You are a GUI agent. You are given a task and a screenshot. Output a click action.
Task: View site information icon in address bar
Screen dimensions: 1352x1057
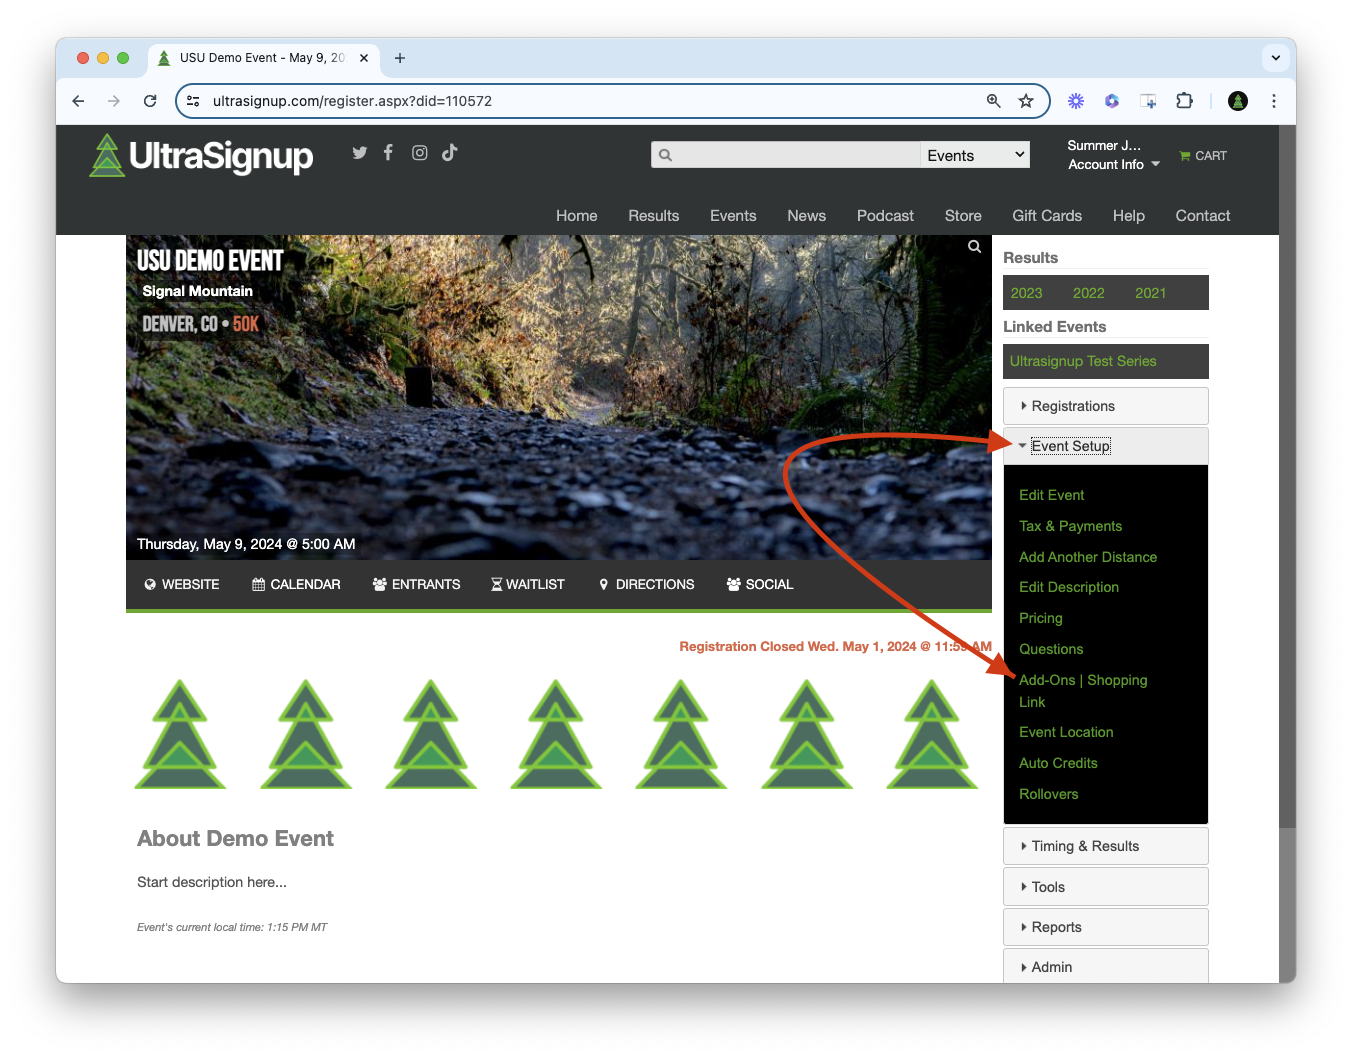coord(194,101)
